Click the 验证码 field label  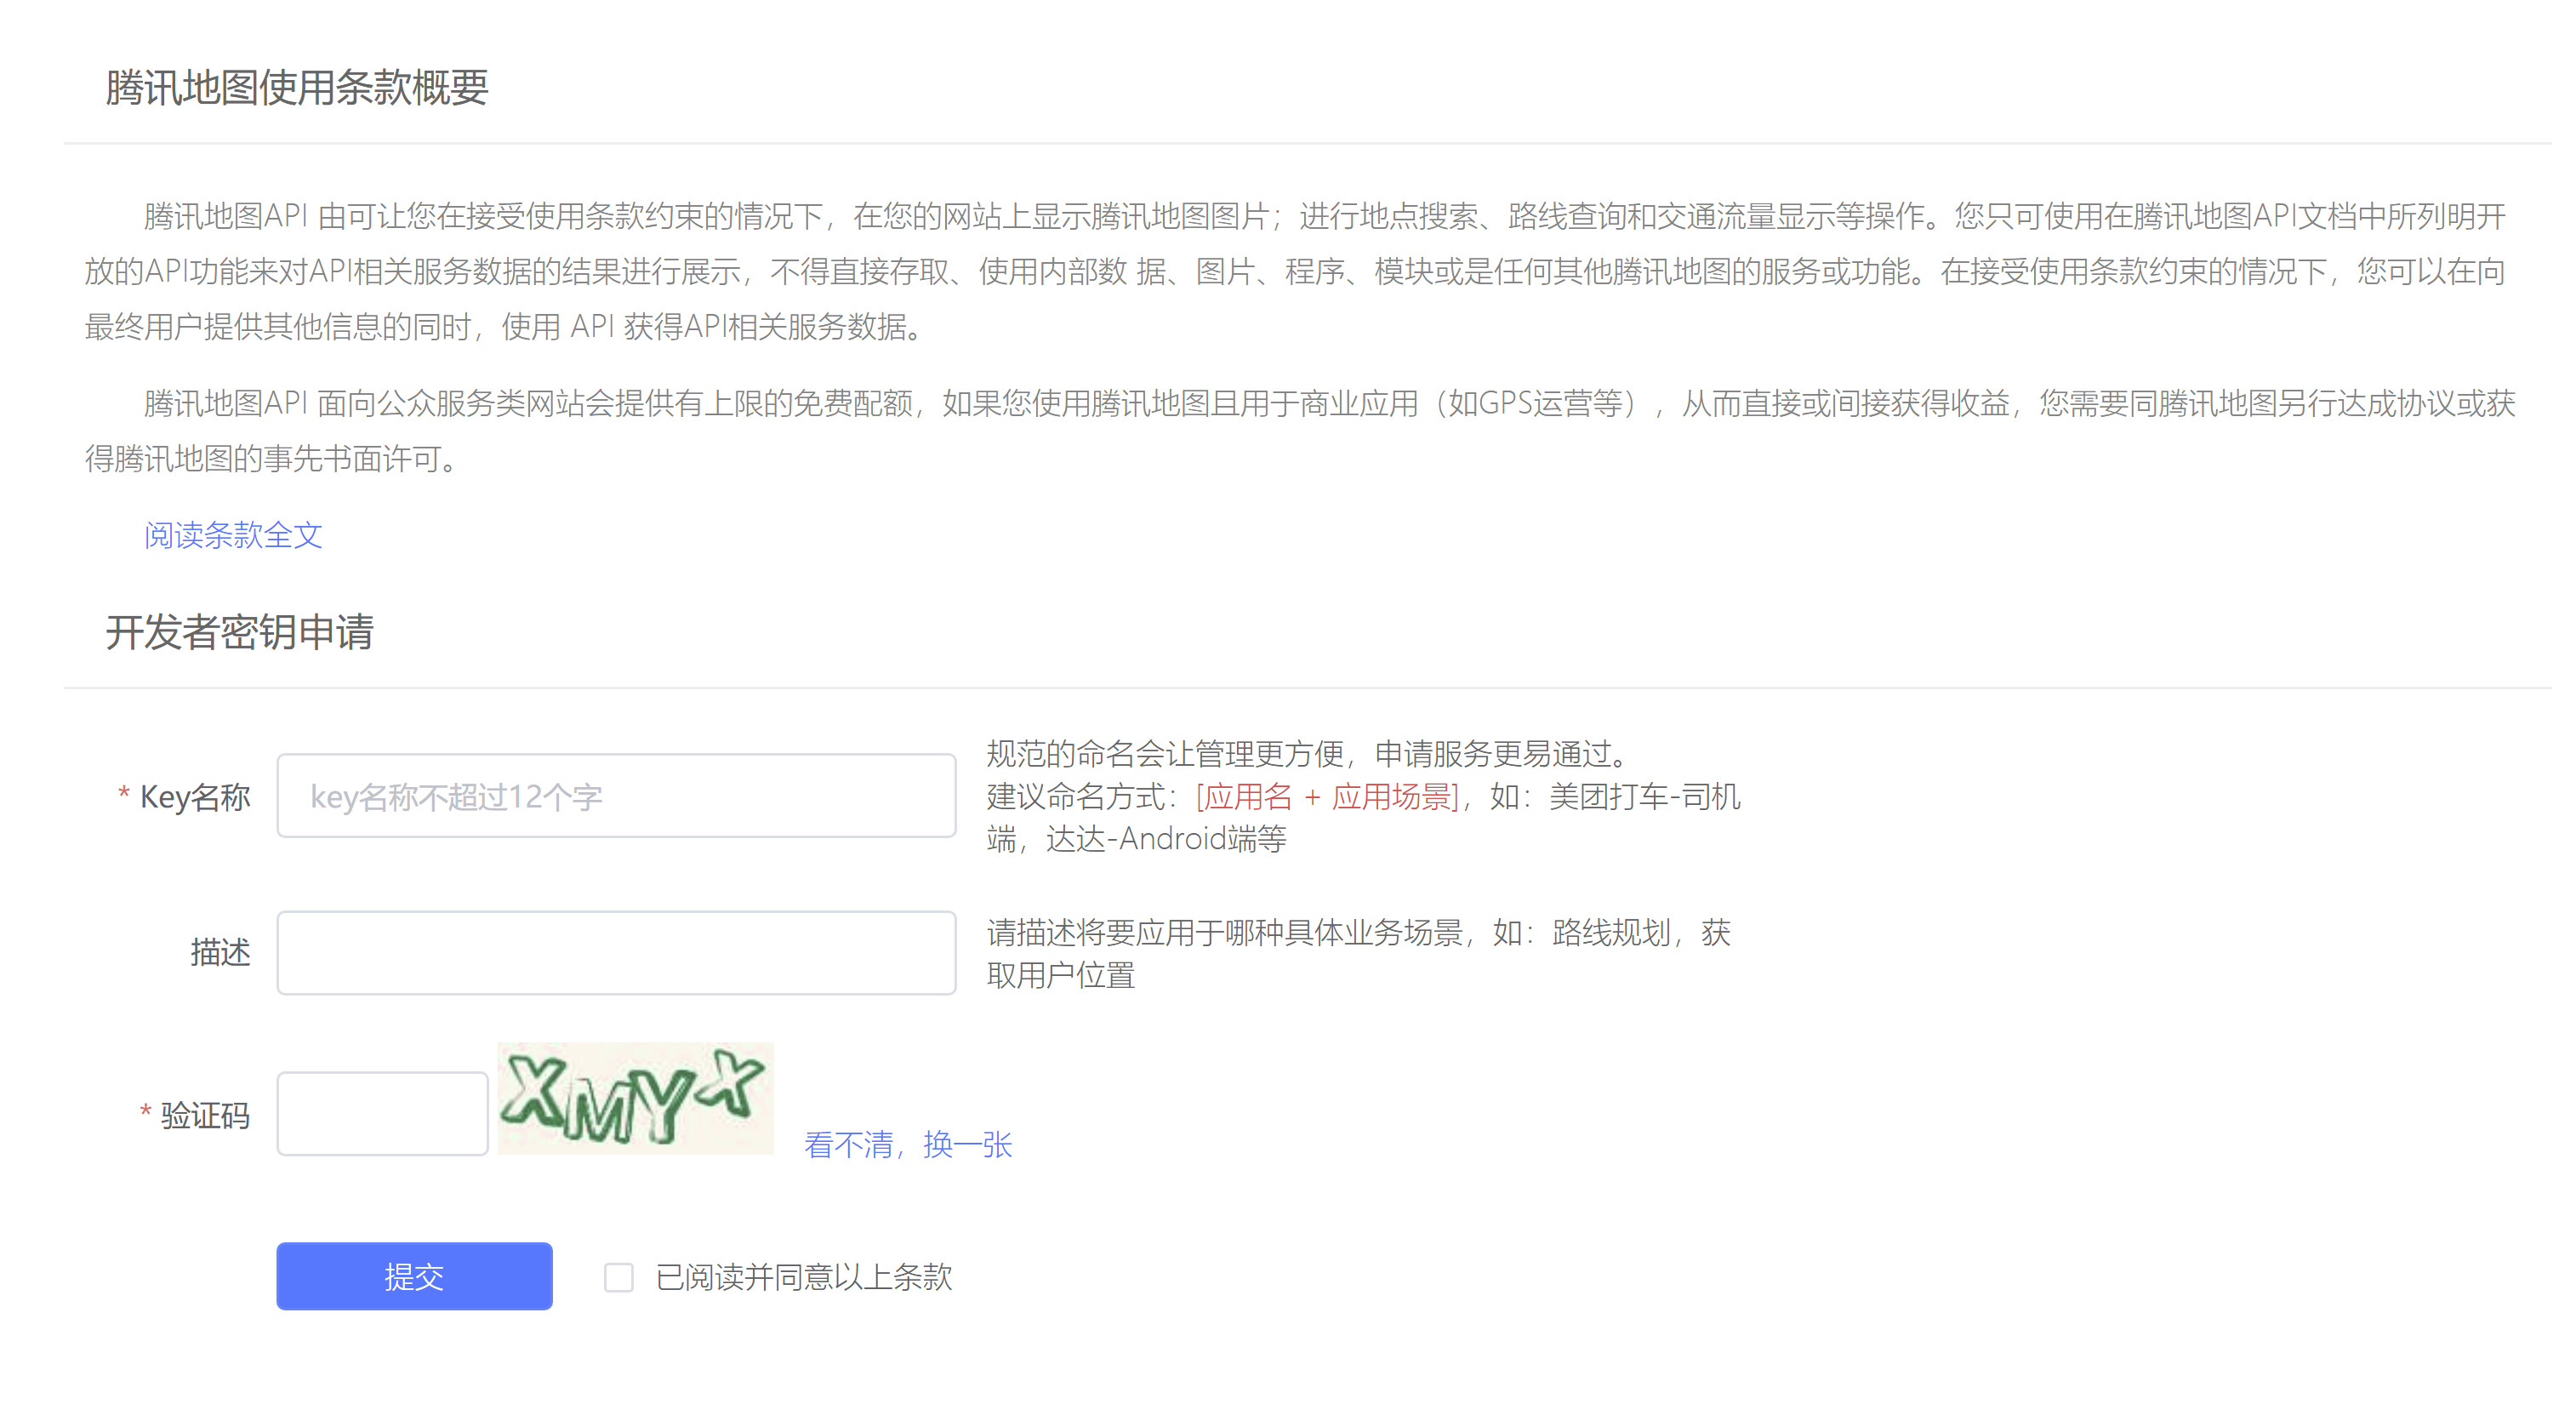[x=206, y=1115]
